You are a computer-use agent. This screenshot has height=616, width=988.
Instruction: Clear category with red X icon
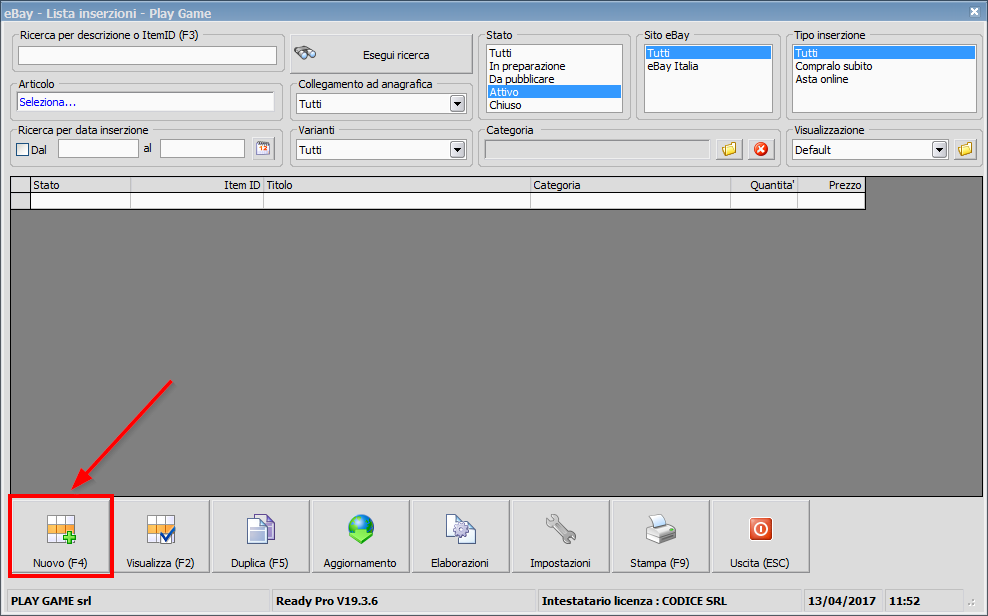point(761,149)
